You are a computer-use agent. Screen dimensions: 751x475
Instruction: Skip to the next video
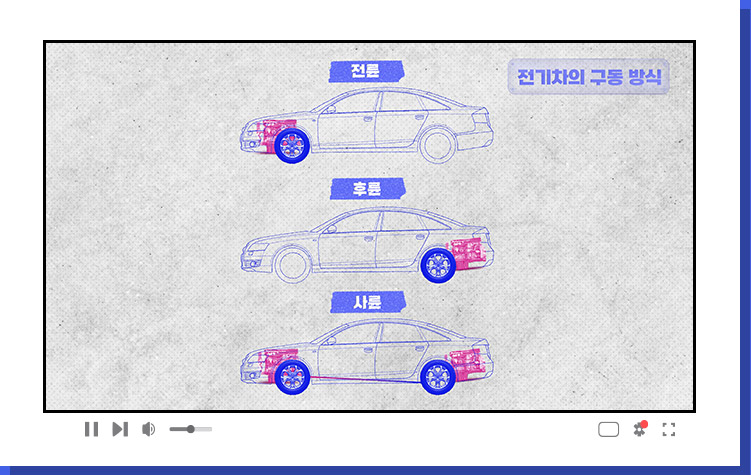120,429
